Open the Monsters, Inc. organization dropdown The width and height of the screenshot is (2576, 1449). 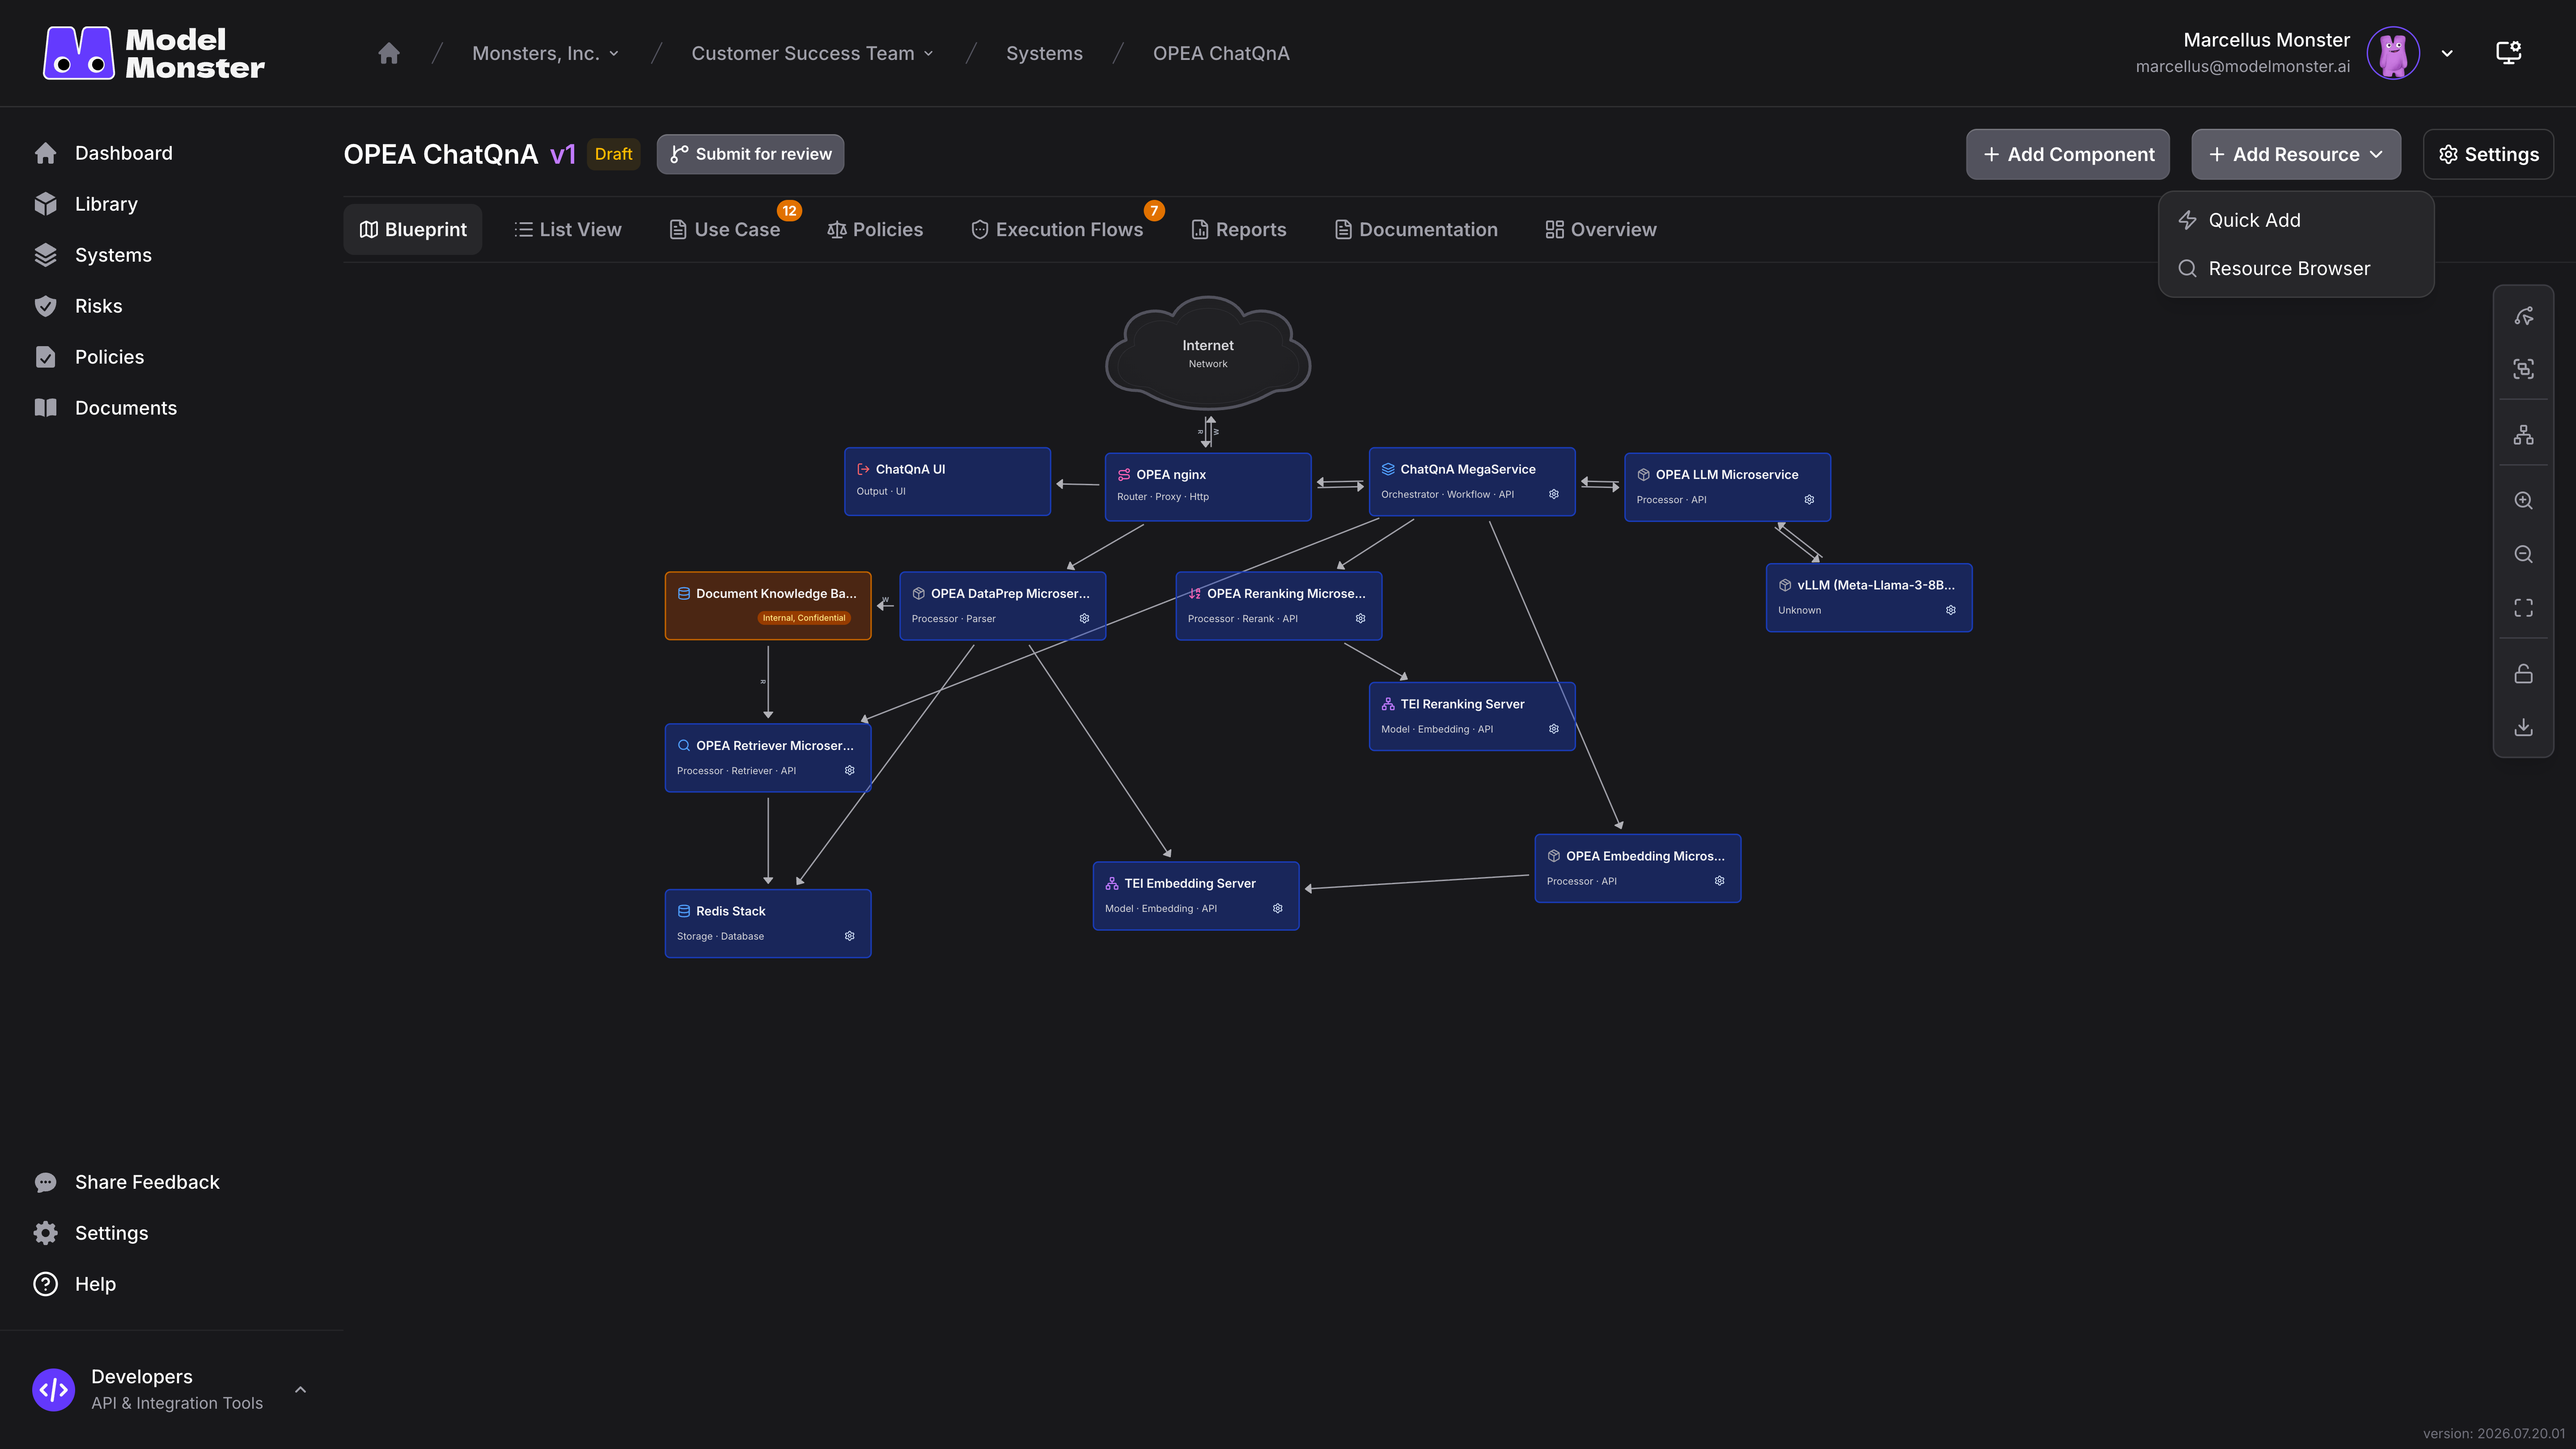click(545, 53)
